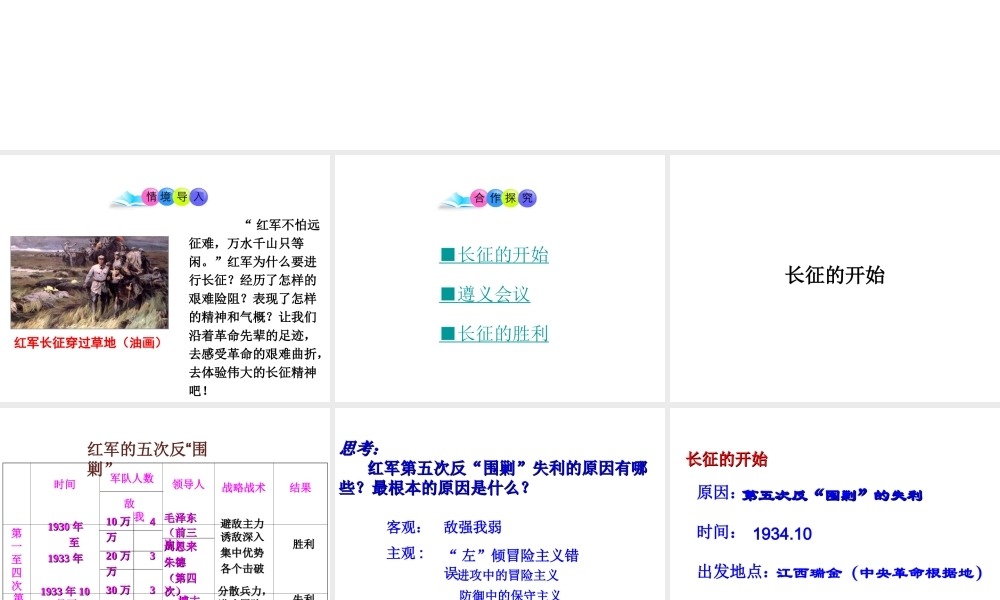
Task: Click the 思考: heading in blue
Action: point(360,449)
